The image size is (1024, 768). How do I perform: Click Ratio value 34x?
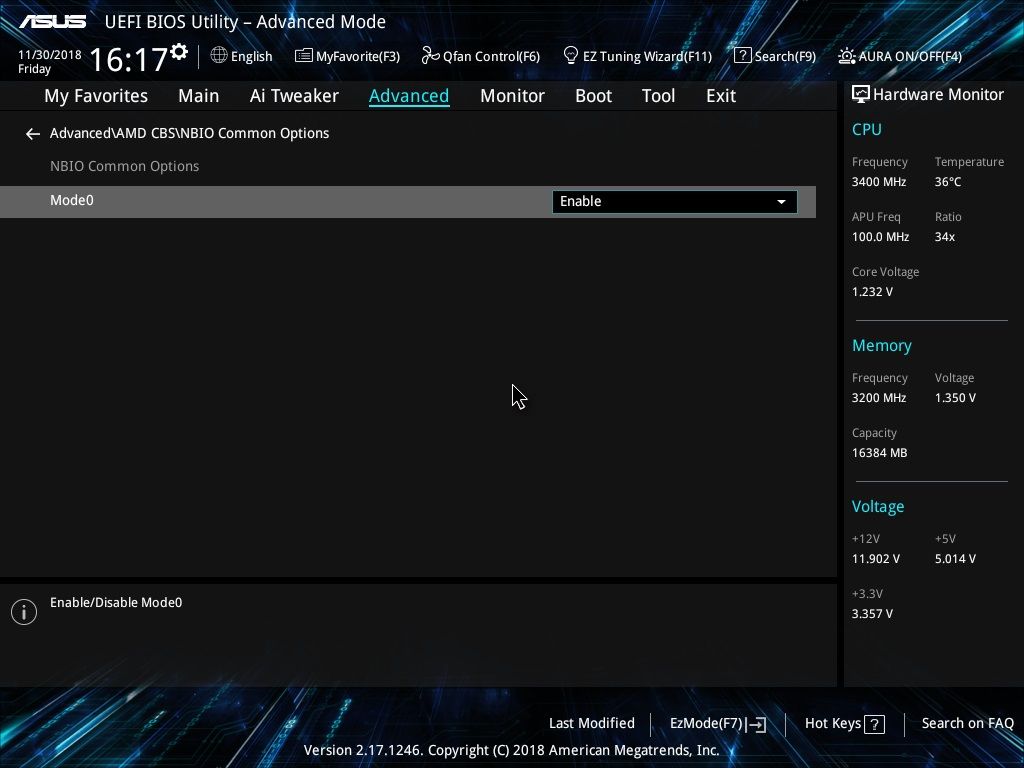(944, 237)
